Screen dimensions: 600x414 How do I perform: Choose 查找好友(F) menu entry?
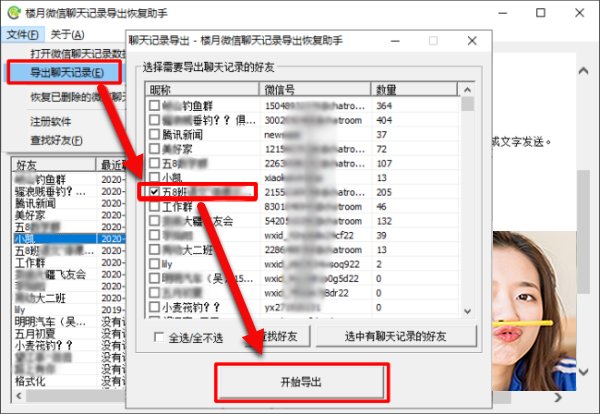pos(56,140)
